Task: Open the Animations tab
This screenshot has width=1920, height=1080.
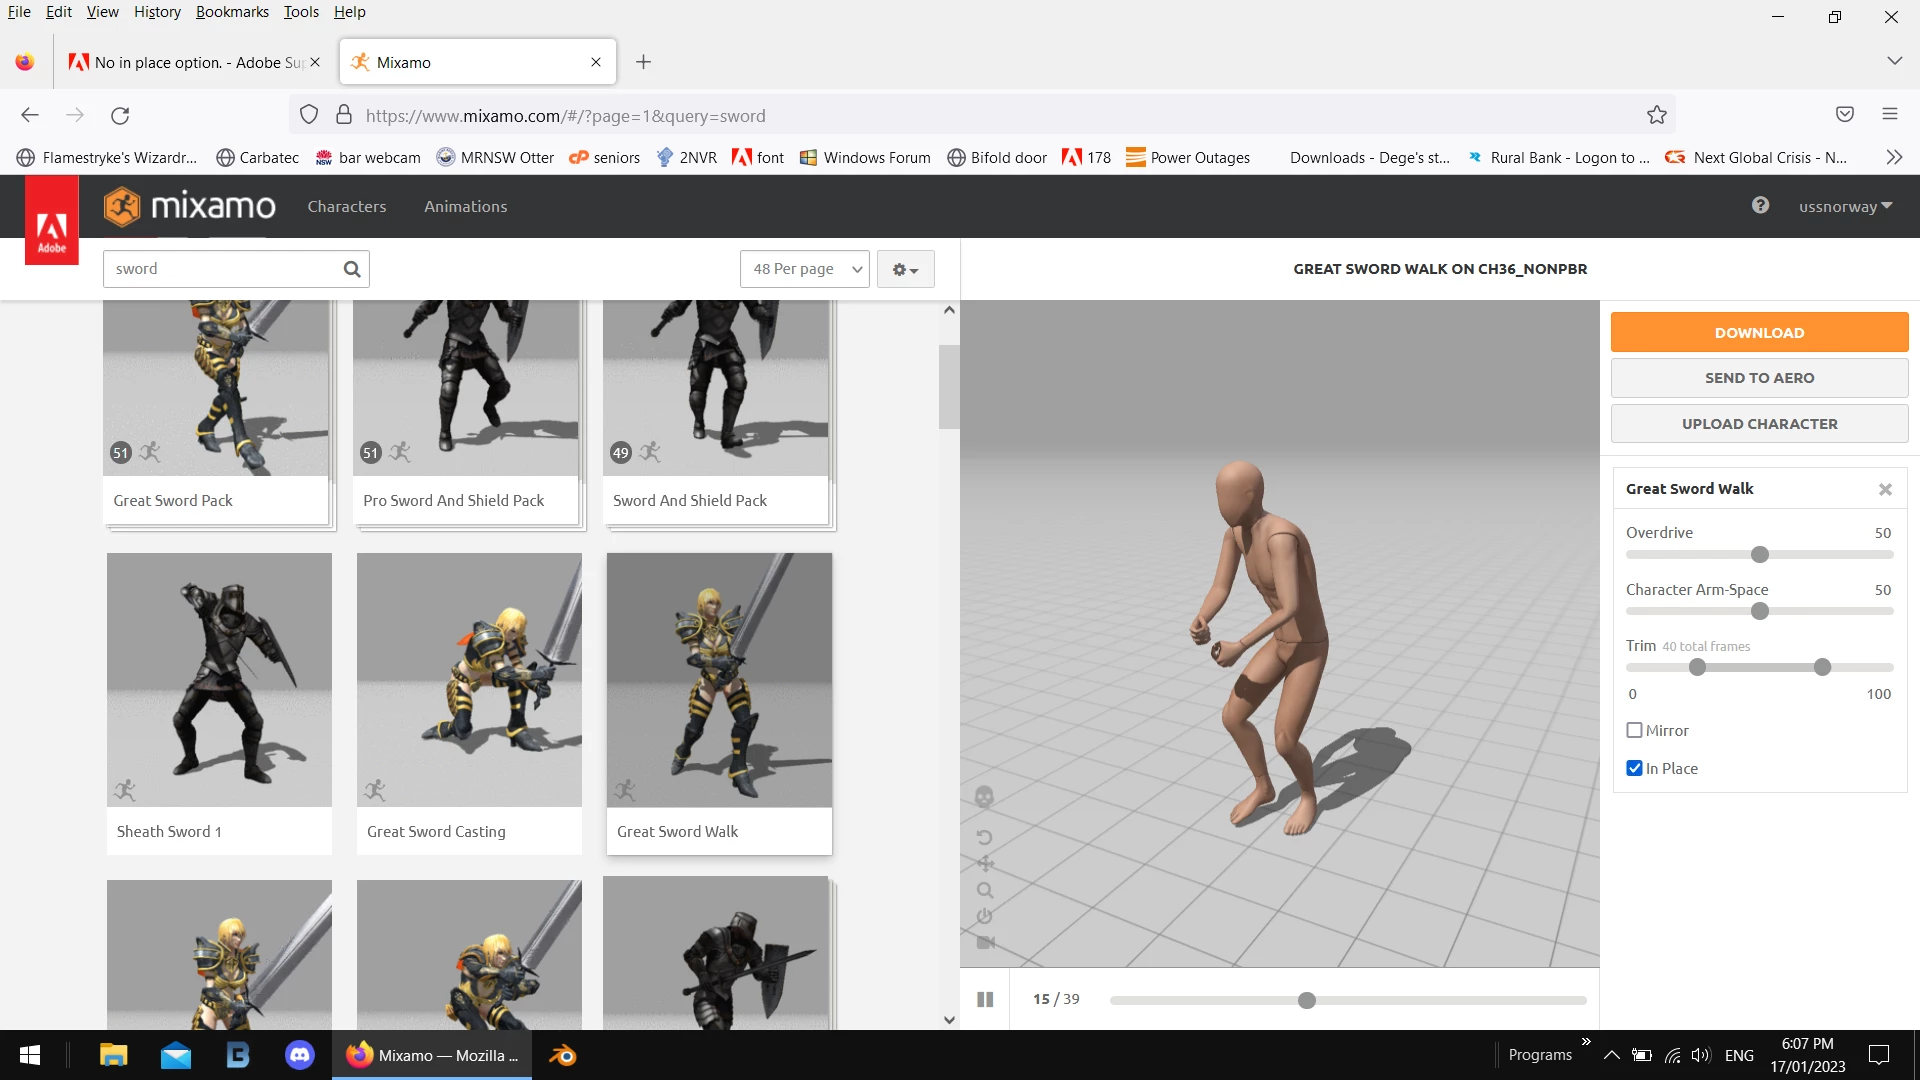Action: [x=465, y=206]
